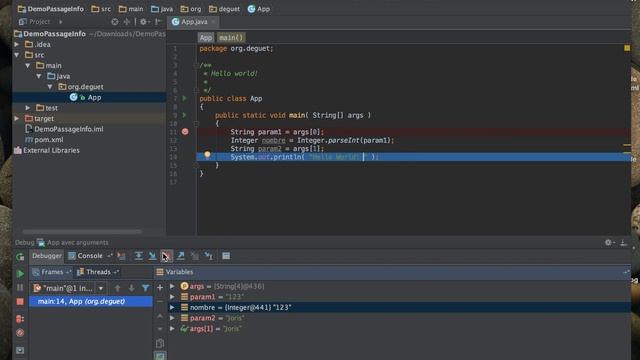The height and width of the screenshot is (360, 640).
Task: Open the Evaluate Expression calculator icon
Action: [x=226, y=256]
